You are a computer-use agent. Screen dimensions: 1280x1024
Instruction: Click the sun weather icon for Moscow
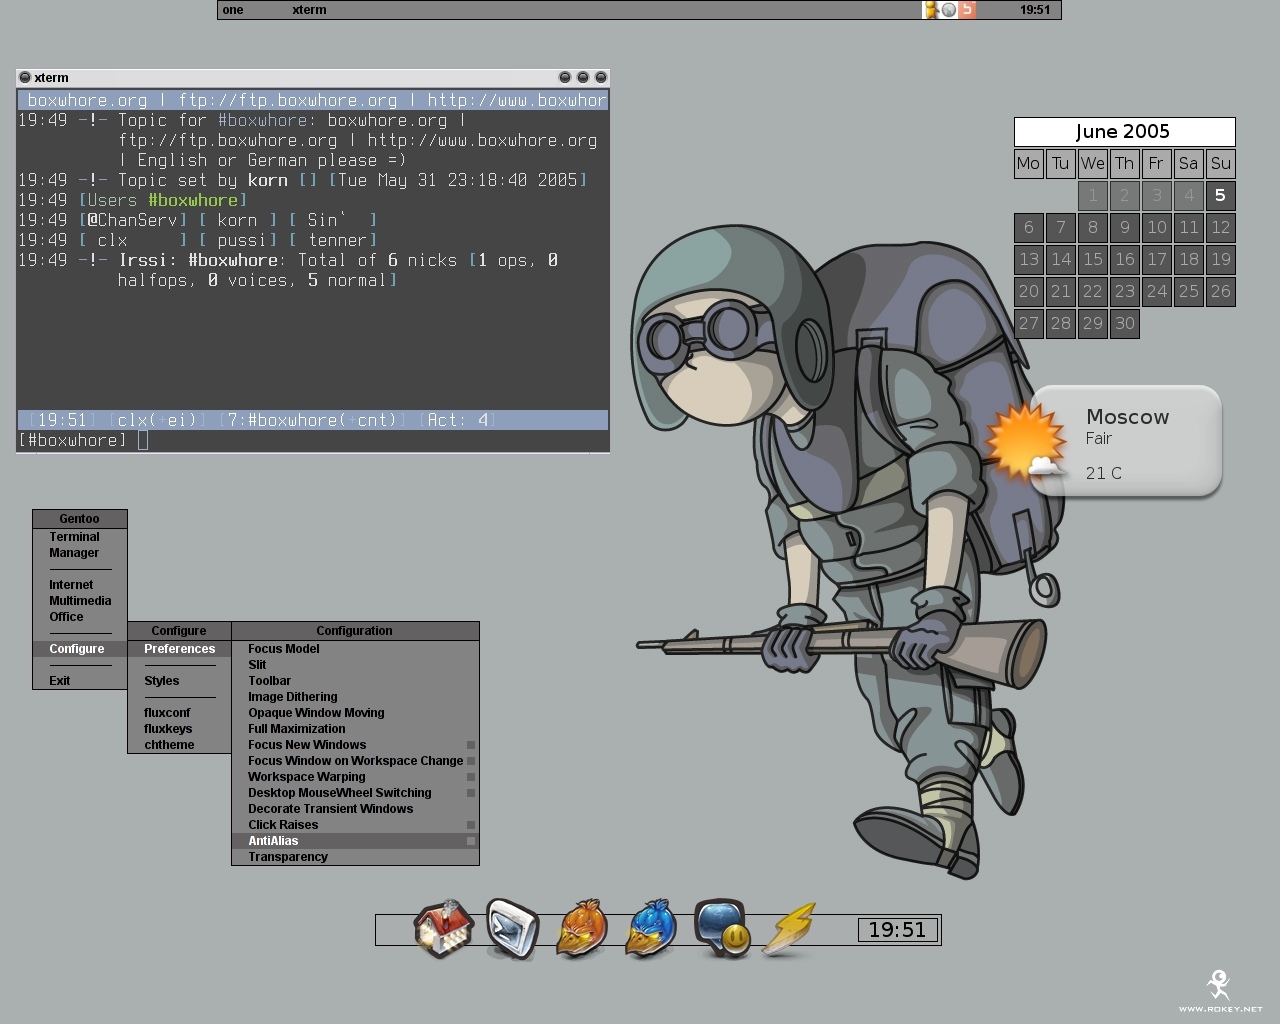(x=1025, y=442)
